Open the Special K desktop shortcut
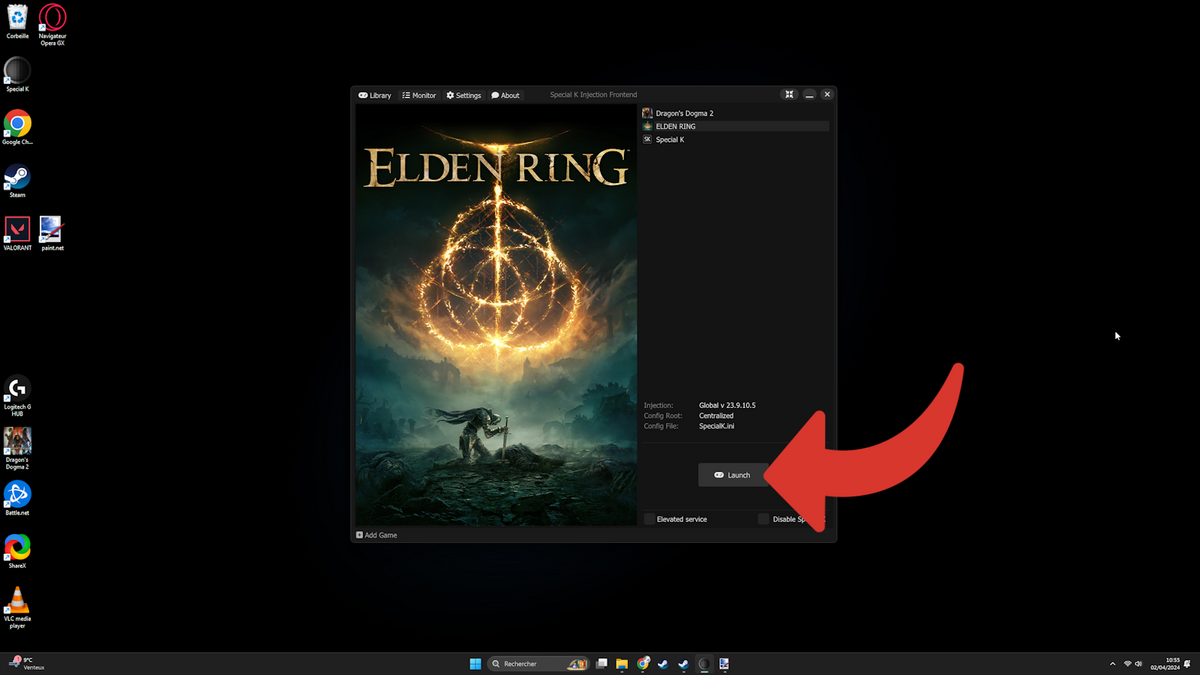This screenshot has width=1200, height=675. click(17, 75)
